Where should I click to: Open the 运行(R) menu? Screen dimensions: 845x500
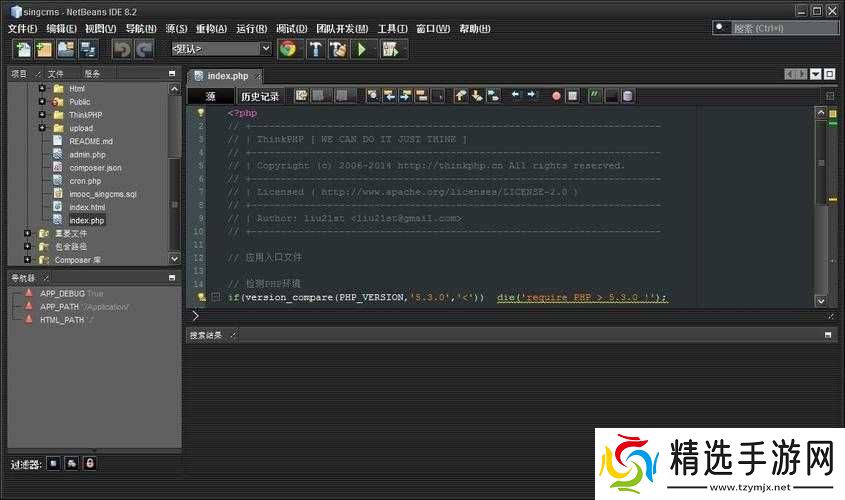coord(250,29)
